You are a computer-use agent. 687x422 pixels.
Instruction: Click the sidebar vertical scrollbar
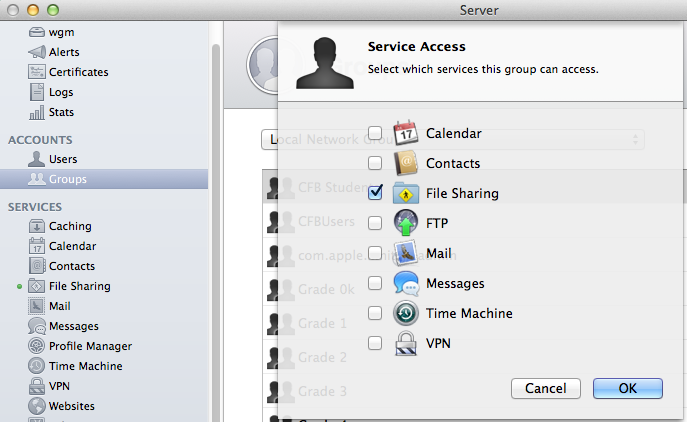[215, 232]
